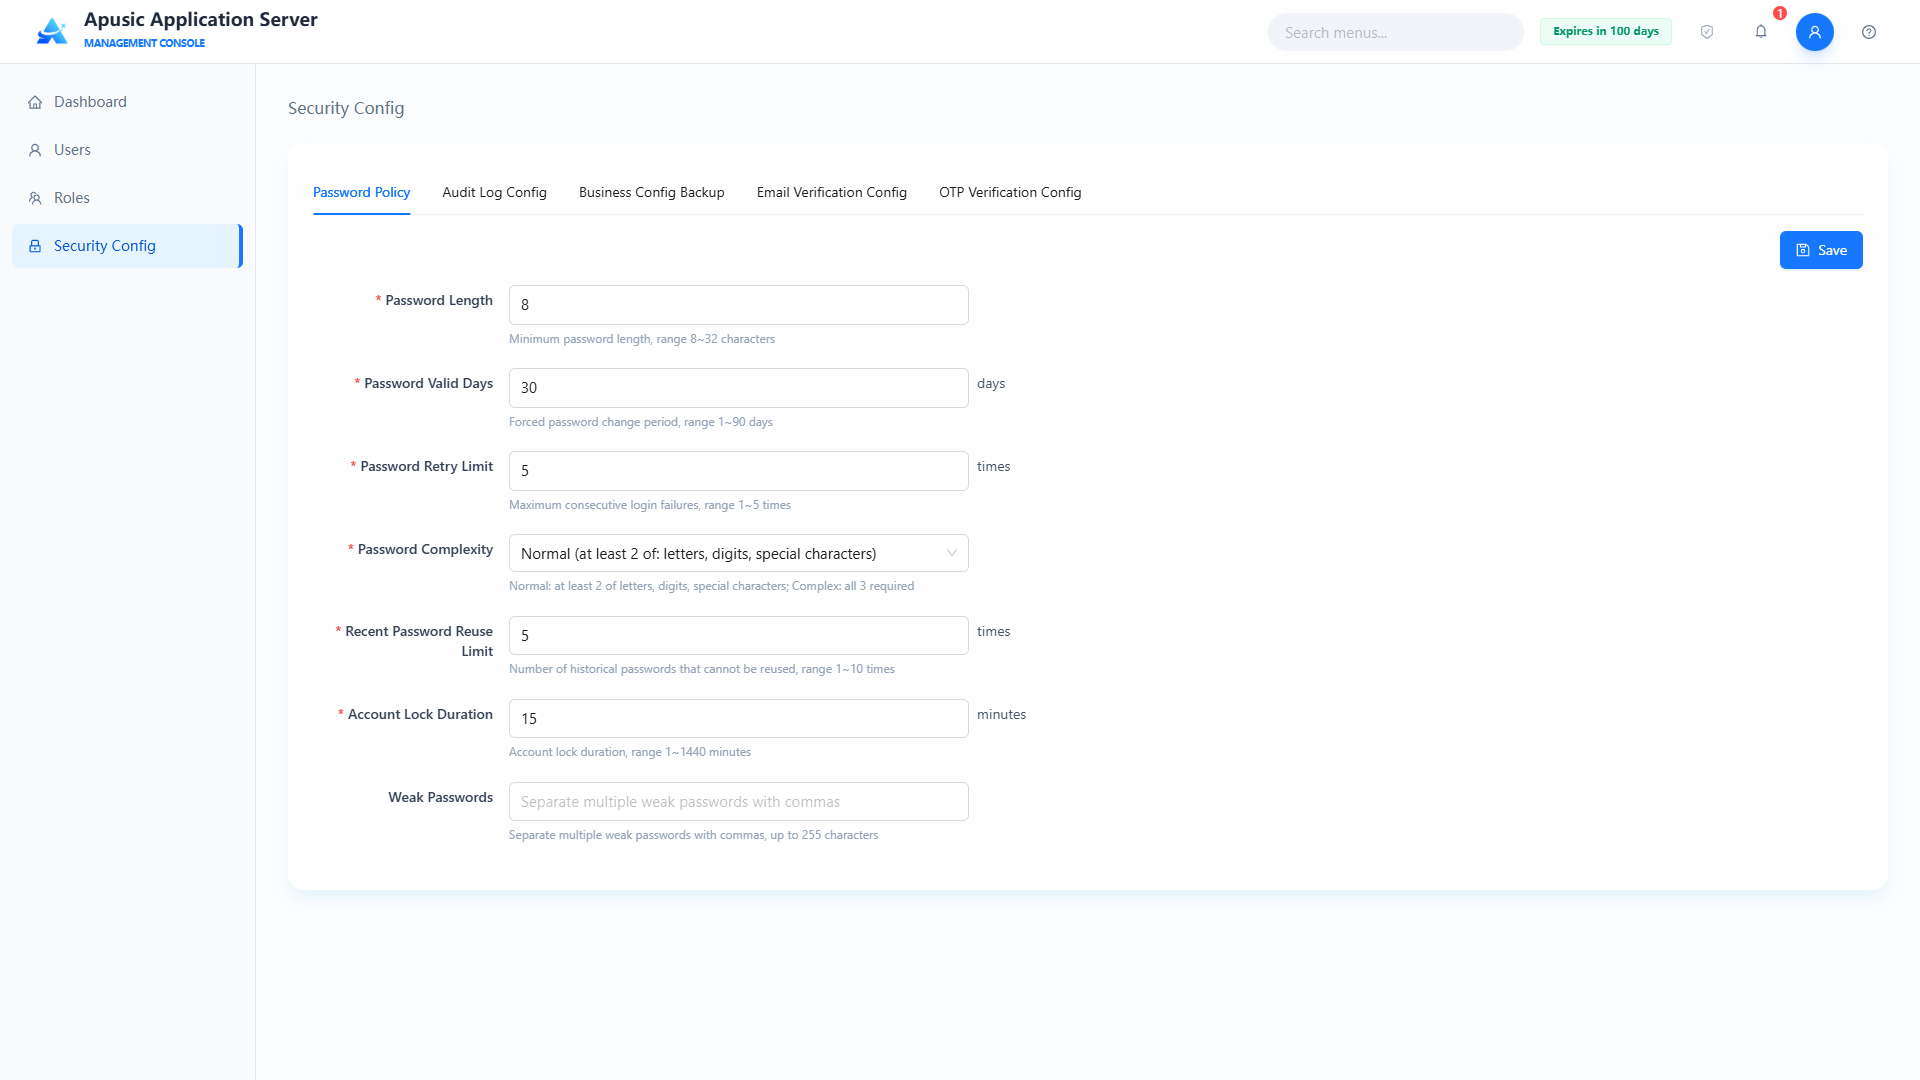Click the Users person icon in sidebar
Viewport: 1920px width, 1080px height.
point(35,150)
